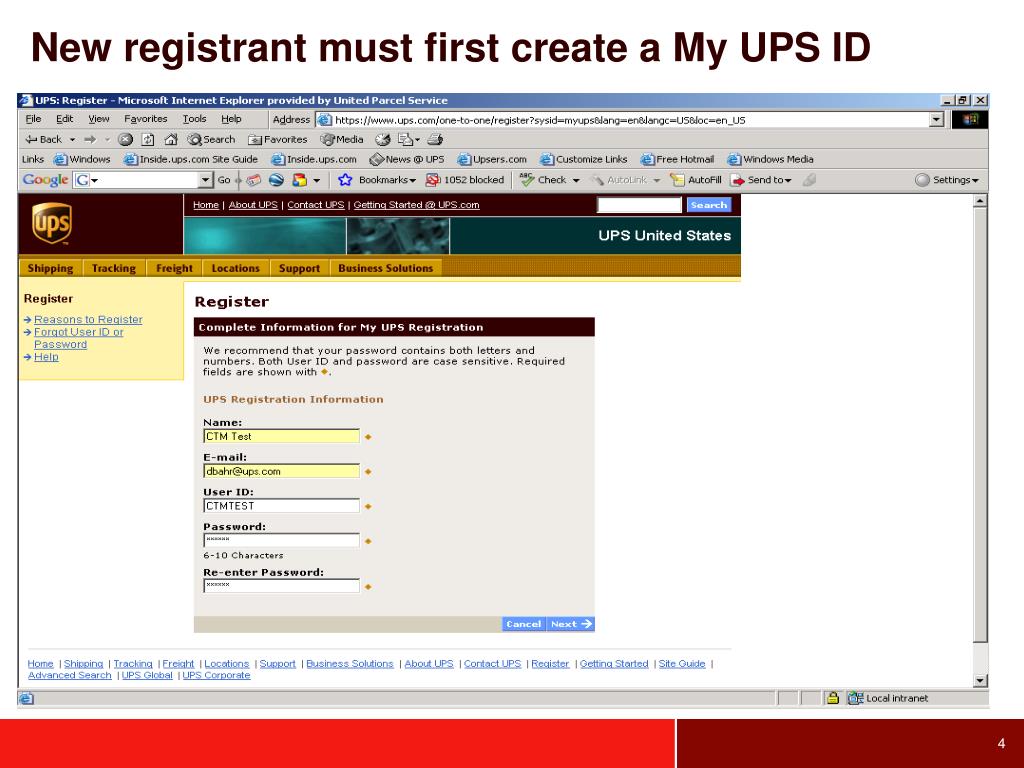Open the Reasons to Register link
1024x768 pixels.
[x=88, y=319]
